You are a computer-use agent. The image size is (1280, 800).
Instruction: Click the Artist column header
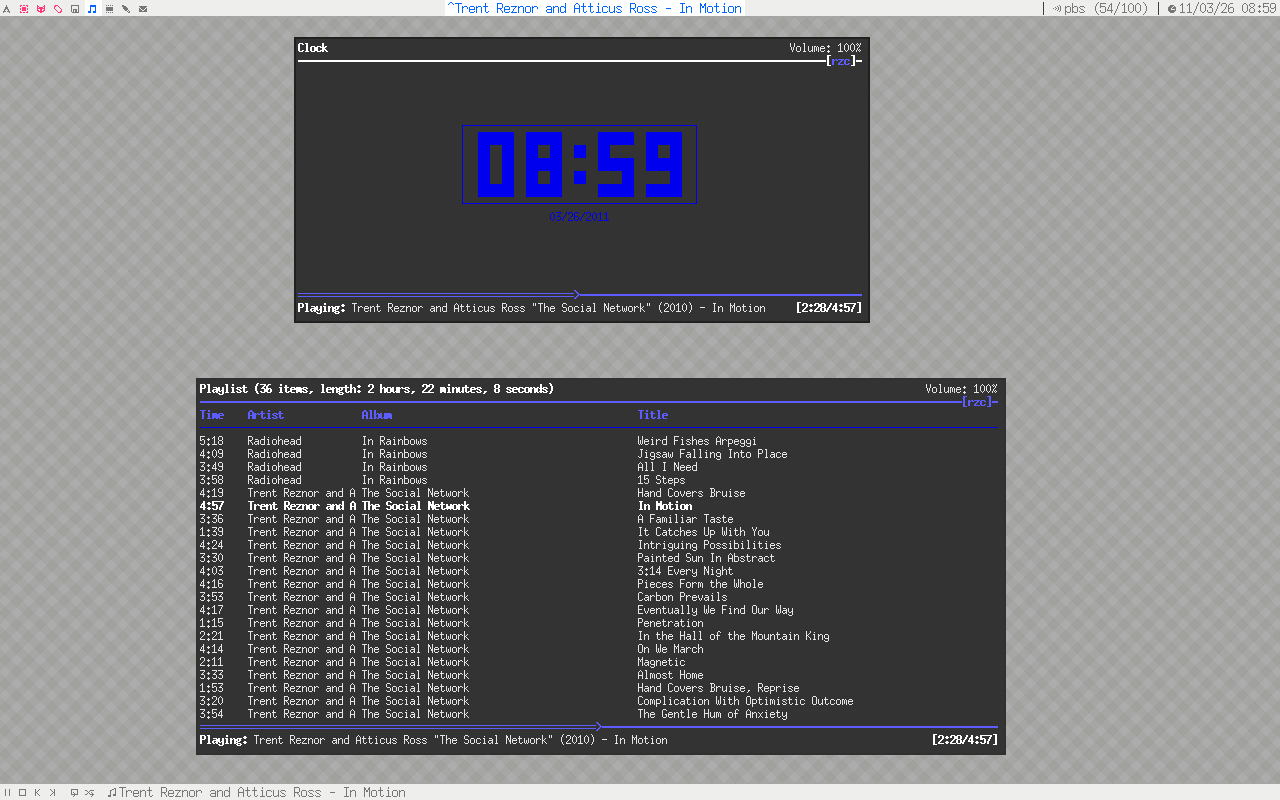(x=266, y=415)
